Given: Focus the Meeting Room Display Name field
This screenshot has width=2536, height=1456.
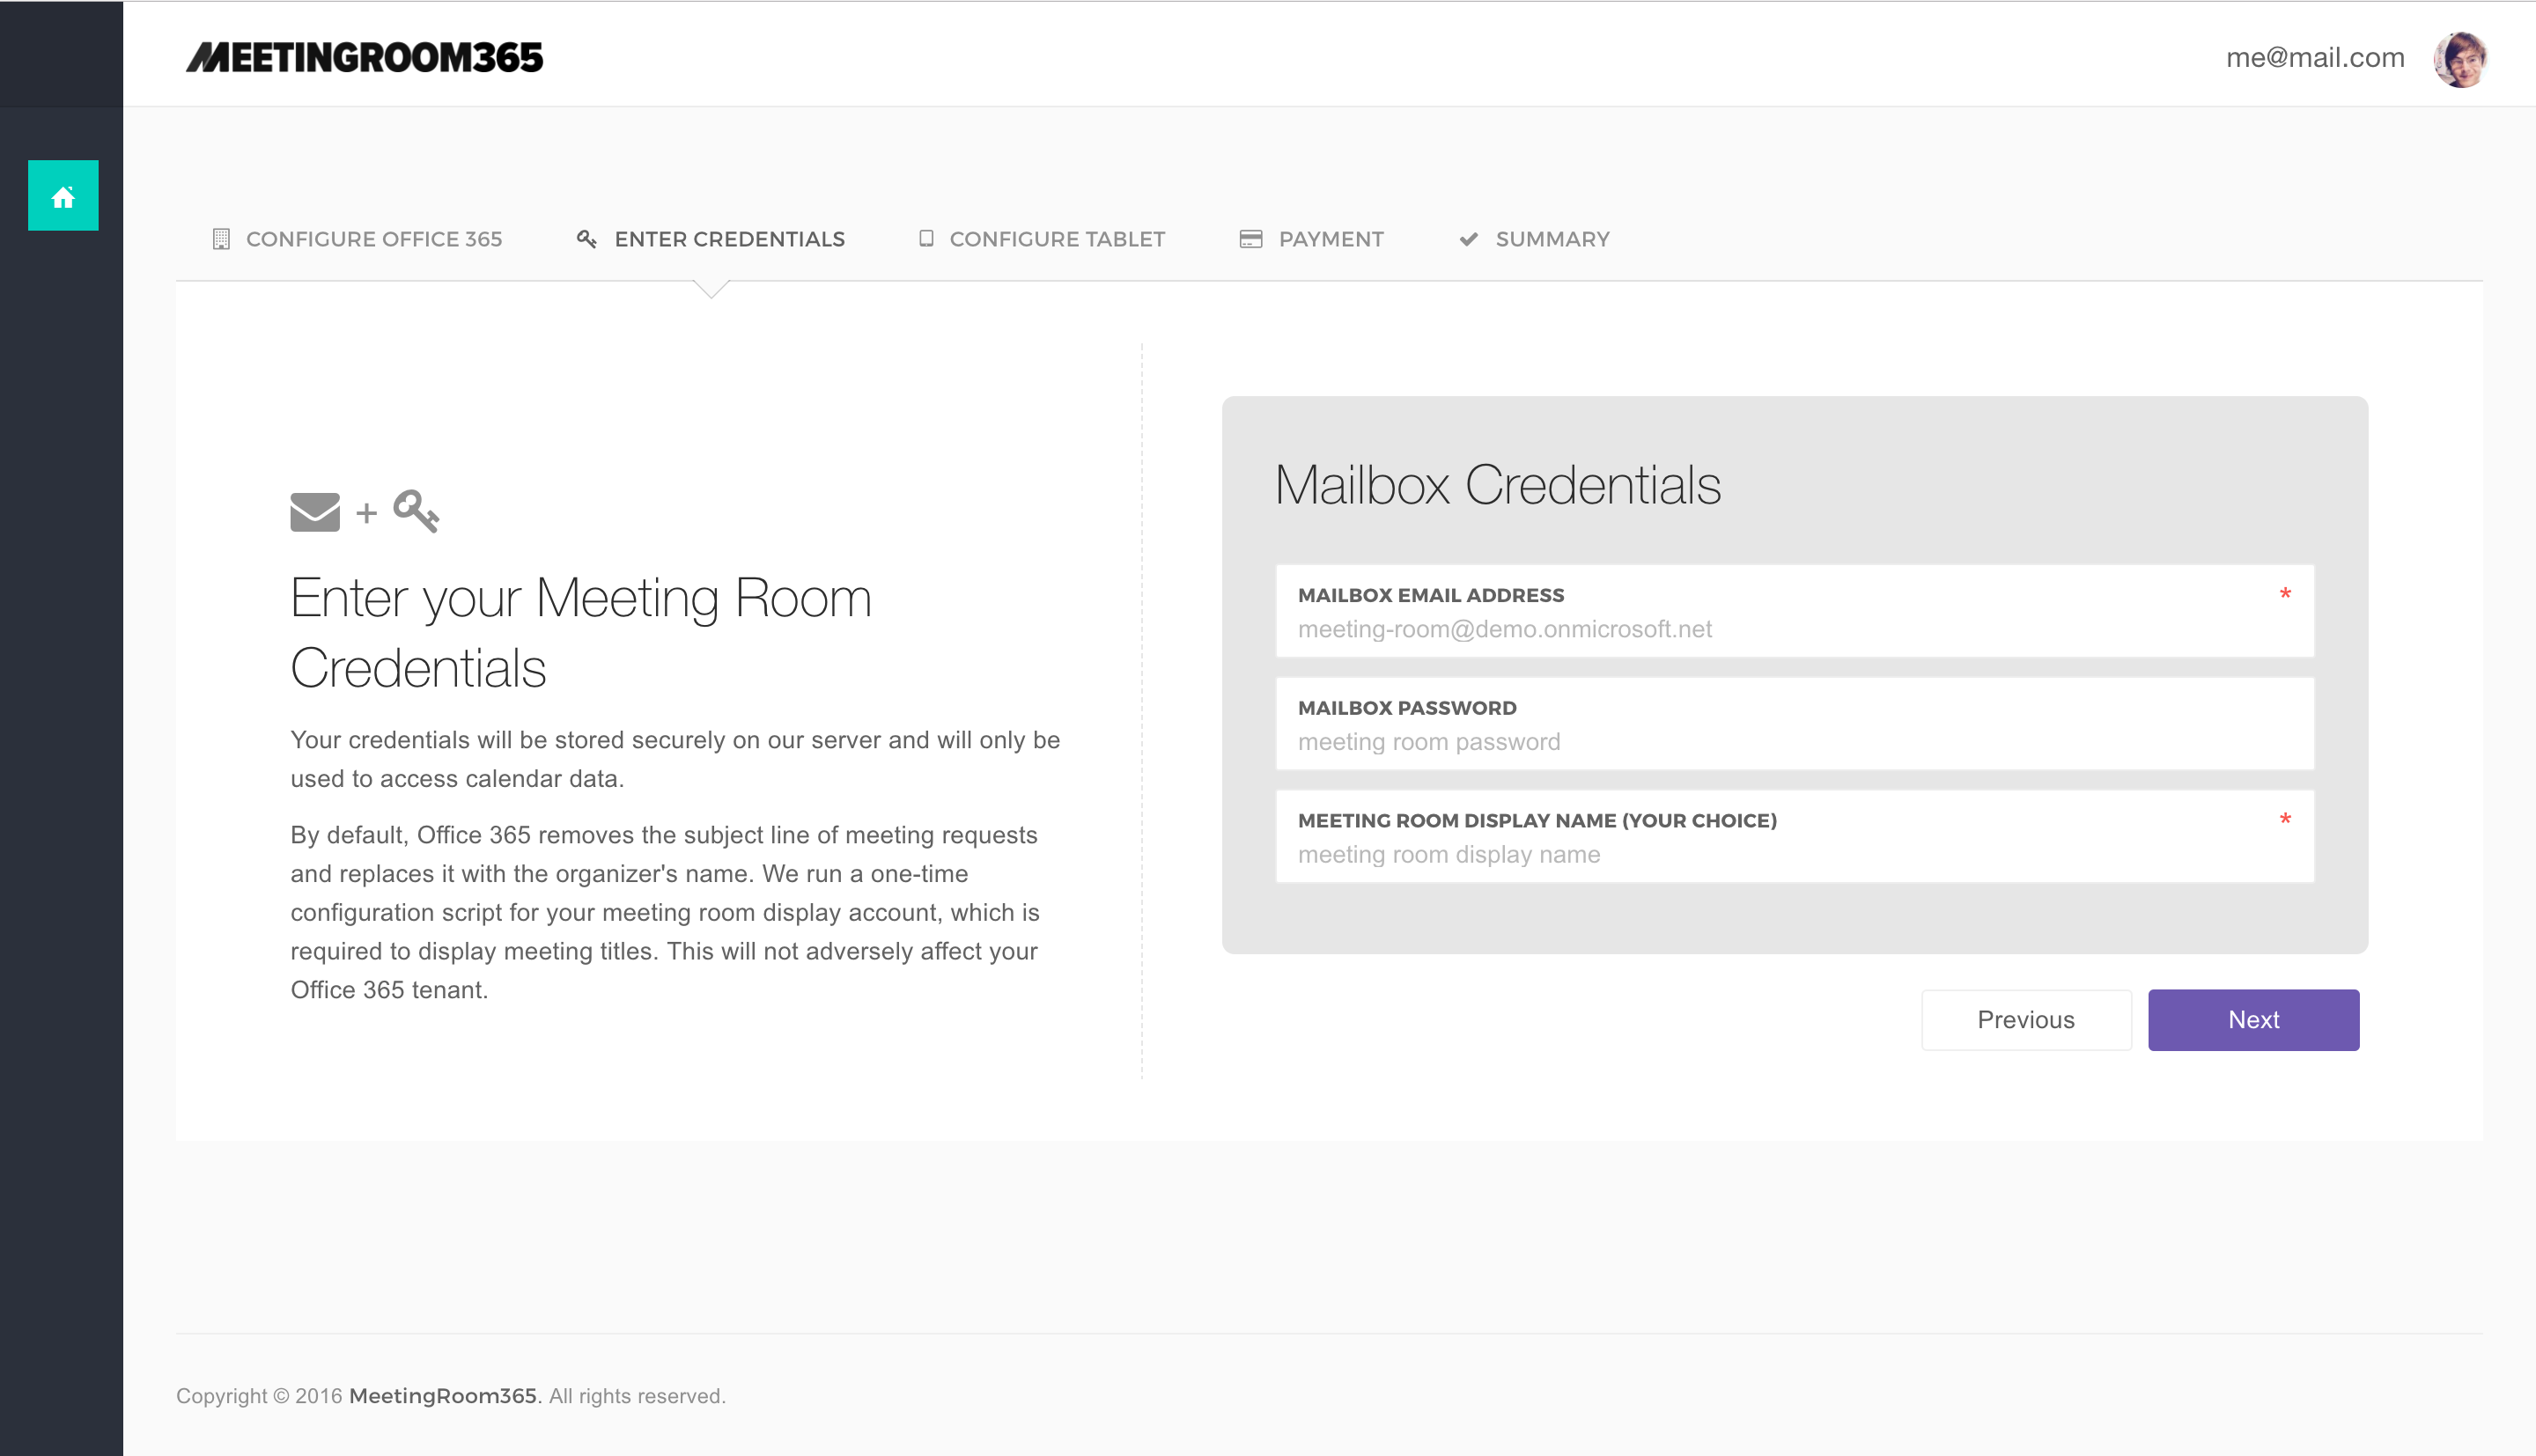Looking at the screenshot, I should pos(1795,837).
